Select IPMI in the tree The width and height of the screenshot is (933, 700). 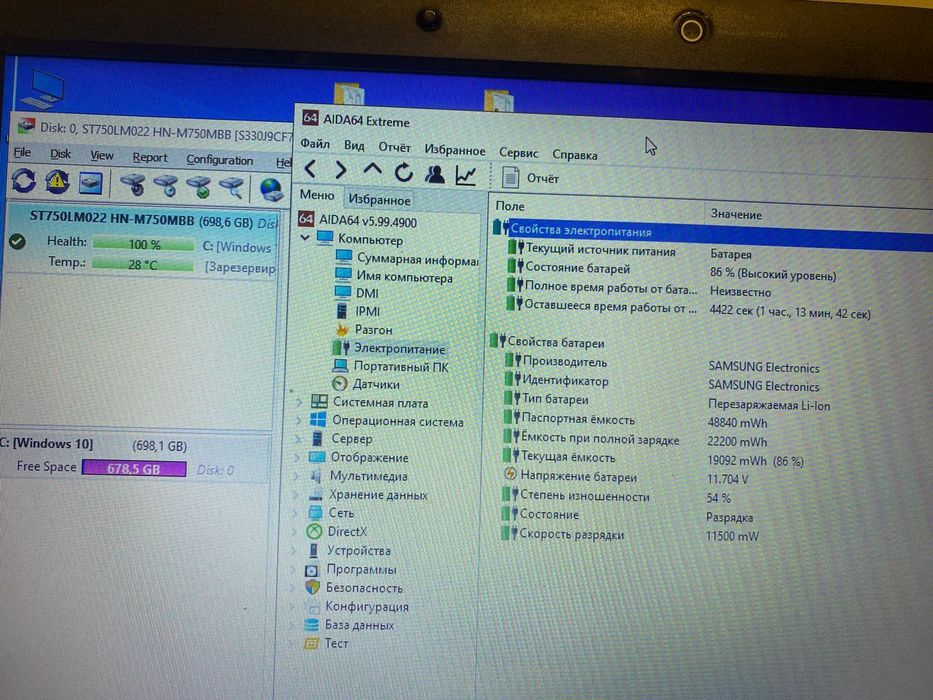(x=356, y=311)
